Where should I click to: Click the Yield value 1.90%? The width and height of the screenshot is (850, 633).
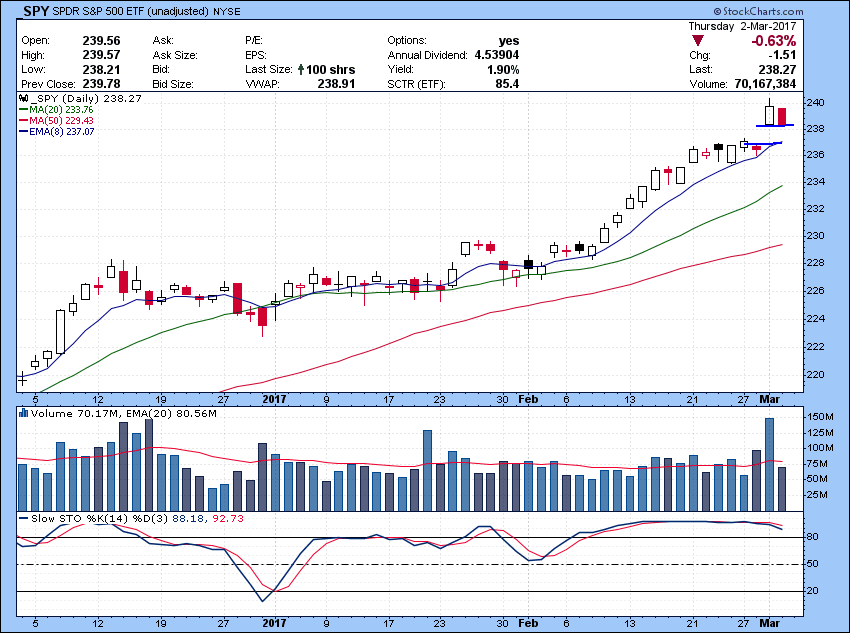tap(504, 69)
